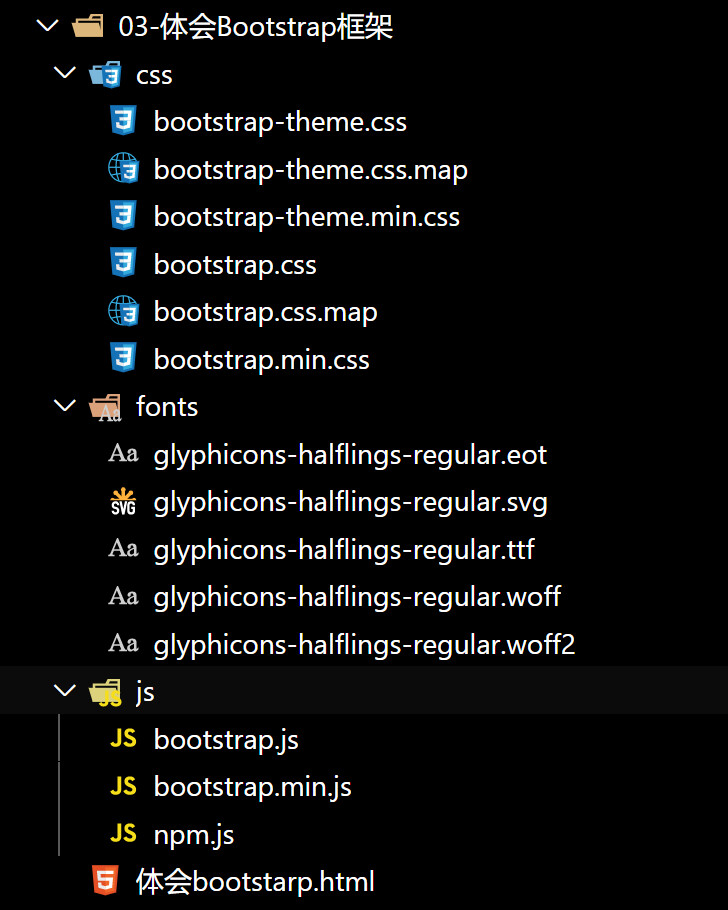This screenshot has width=728, height=910.
Task: Click font icon of glyphicons-halflings-regular.woff2
Action: click(123, 644)
